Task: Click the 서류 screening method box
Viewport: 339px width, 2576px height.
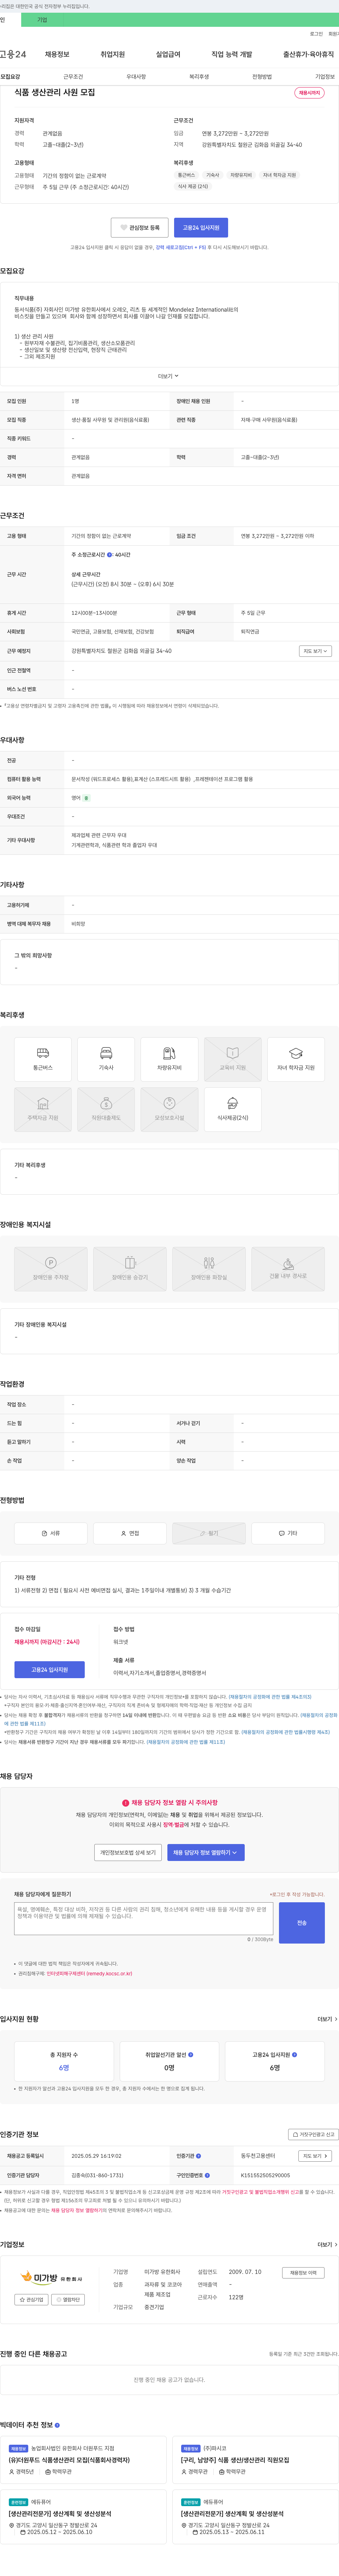Action: 51,1533
